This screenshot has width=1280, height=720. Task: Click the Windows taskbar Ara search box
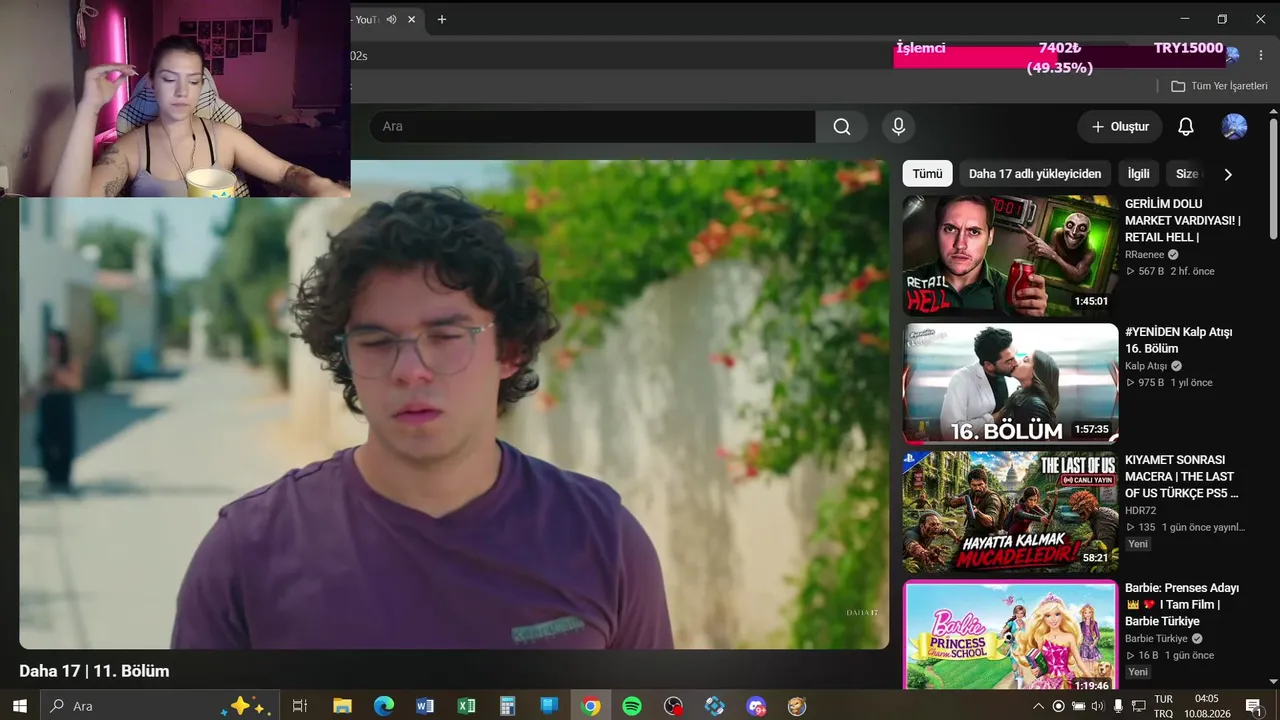158,706
